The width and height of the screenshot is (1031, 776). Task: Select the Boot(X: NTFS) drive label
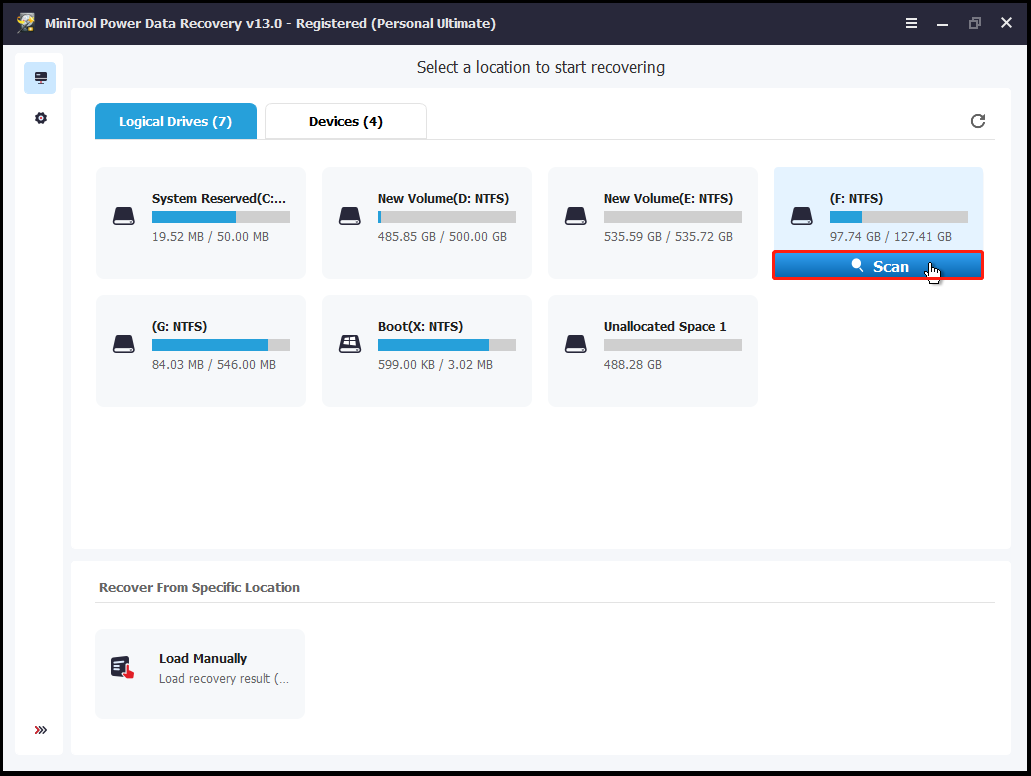[420, 327]
